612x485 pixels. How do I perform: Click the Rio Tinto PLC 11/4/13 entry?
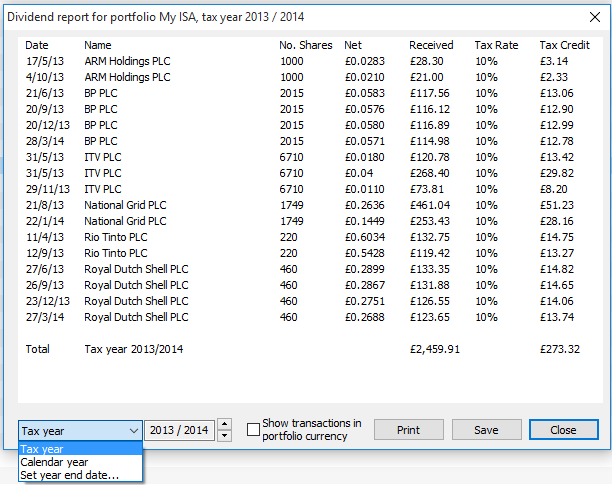click(x=115, y=237)
